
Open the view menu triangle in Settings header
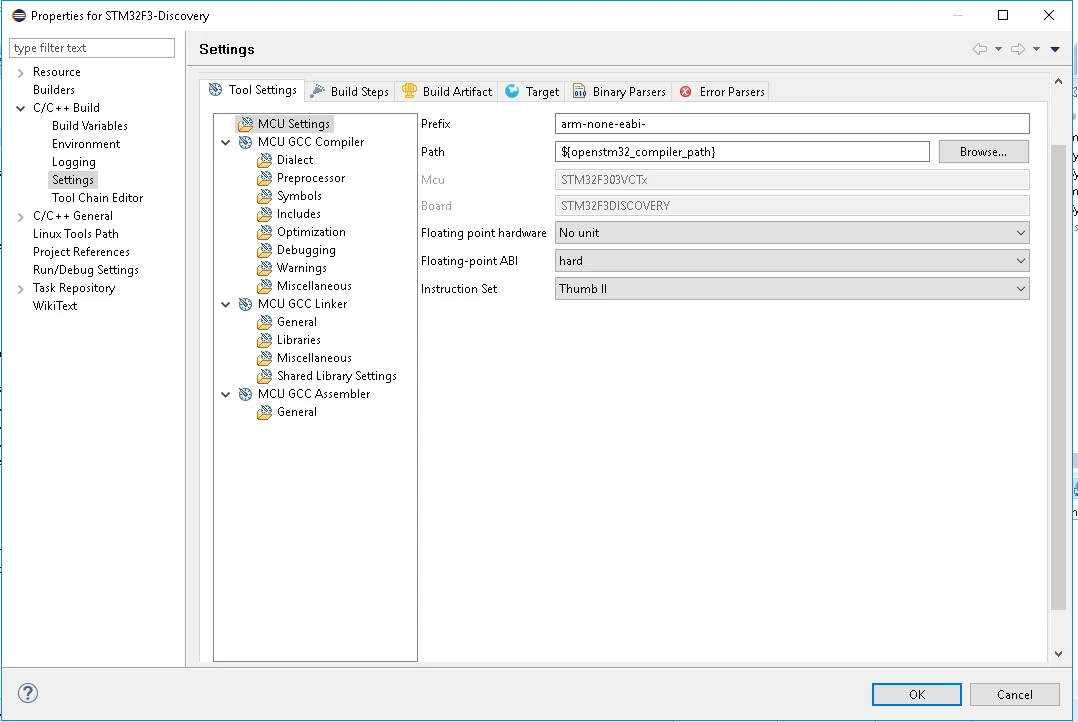[x=1055, y=49]
